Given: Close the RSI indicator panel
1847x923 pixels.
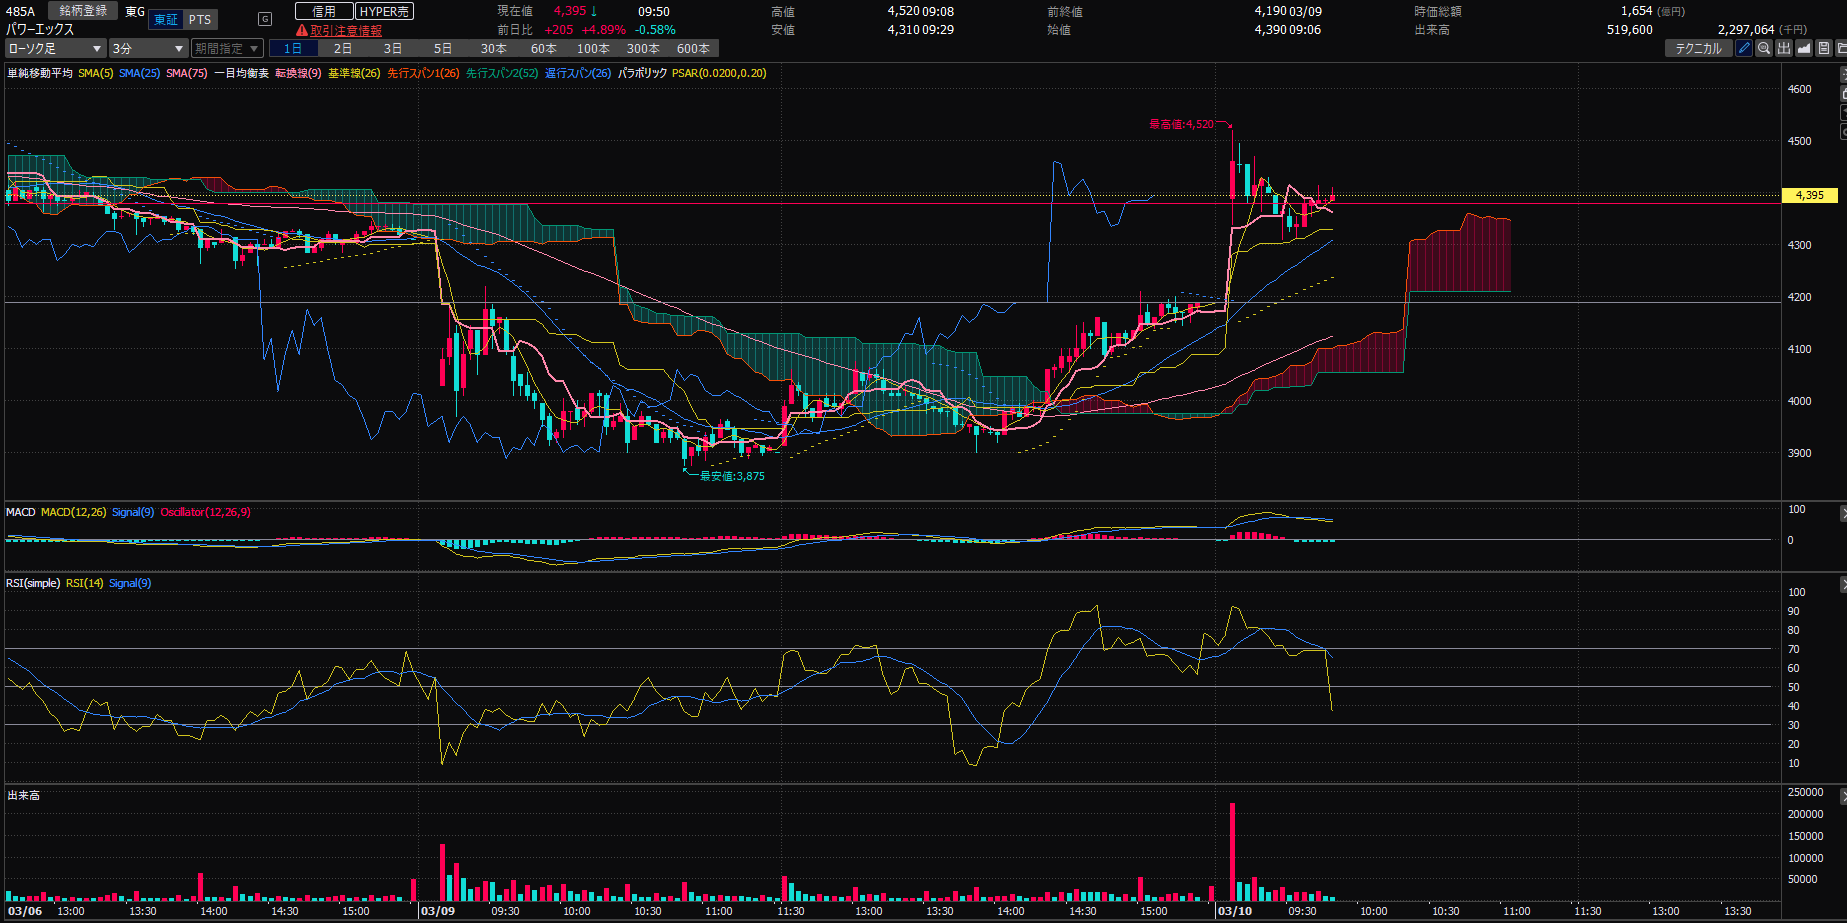Looking at the screenshot, I should (x=1842, y=584).
